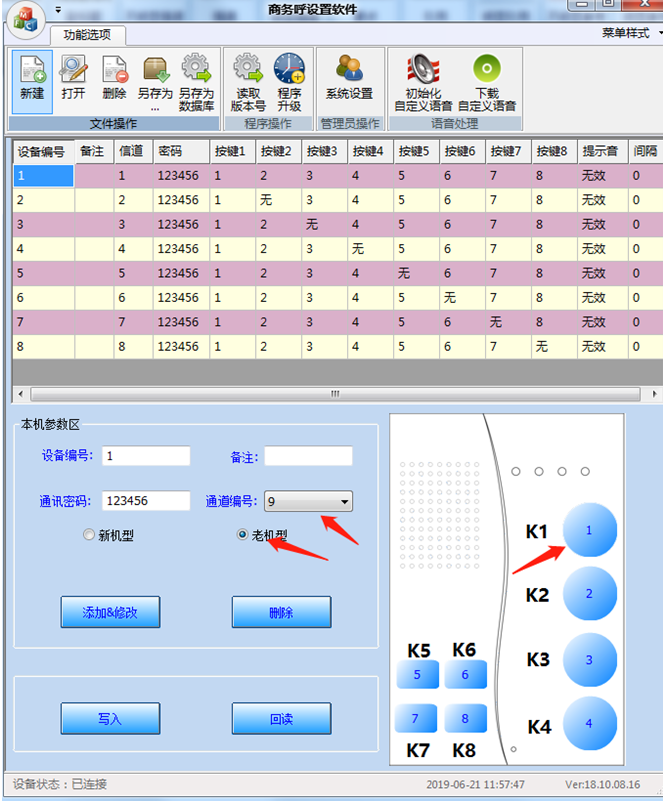
Task: Click the 回读 button
Action: (x=281, y=719)
